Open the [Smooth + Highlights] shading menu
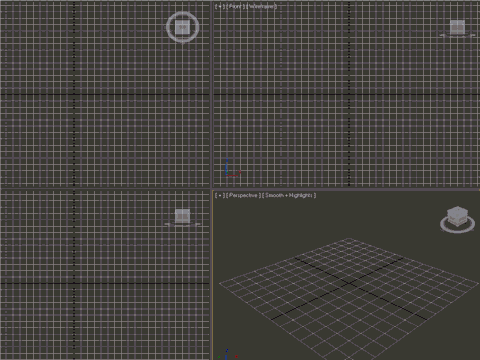This screenshot has width=480, height=360. coord(289,195)
